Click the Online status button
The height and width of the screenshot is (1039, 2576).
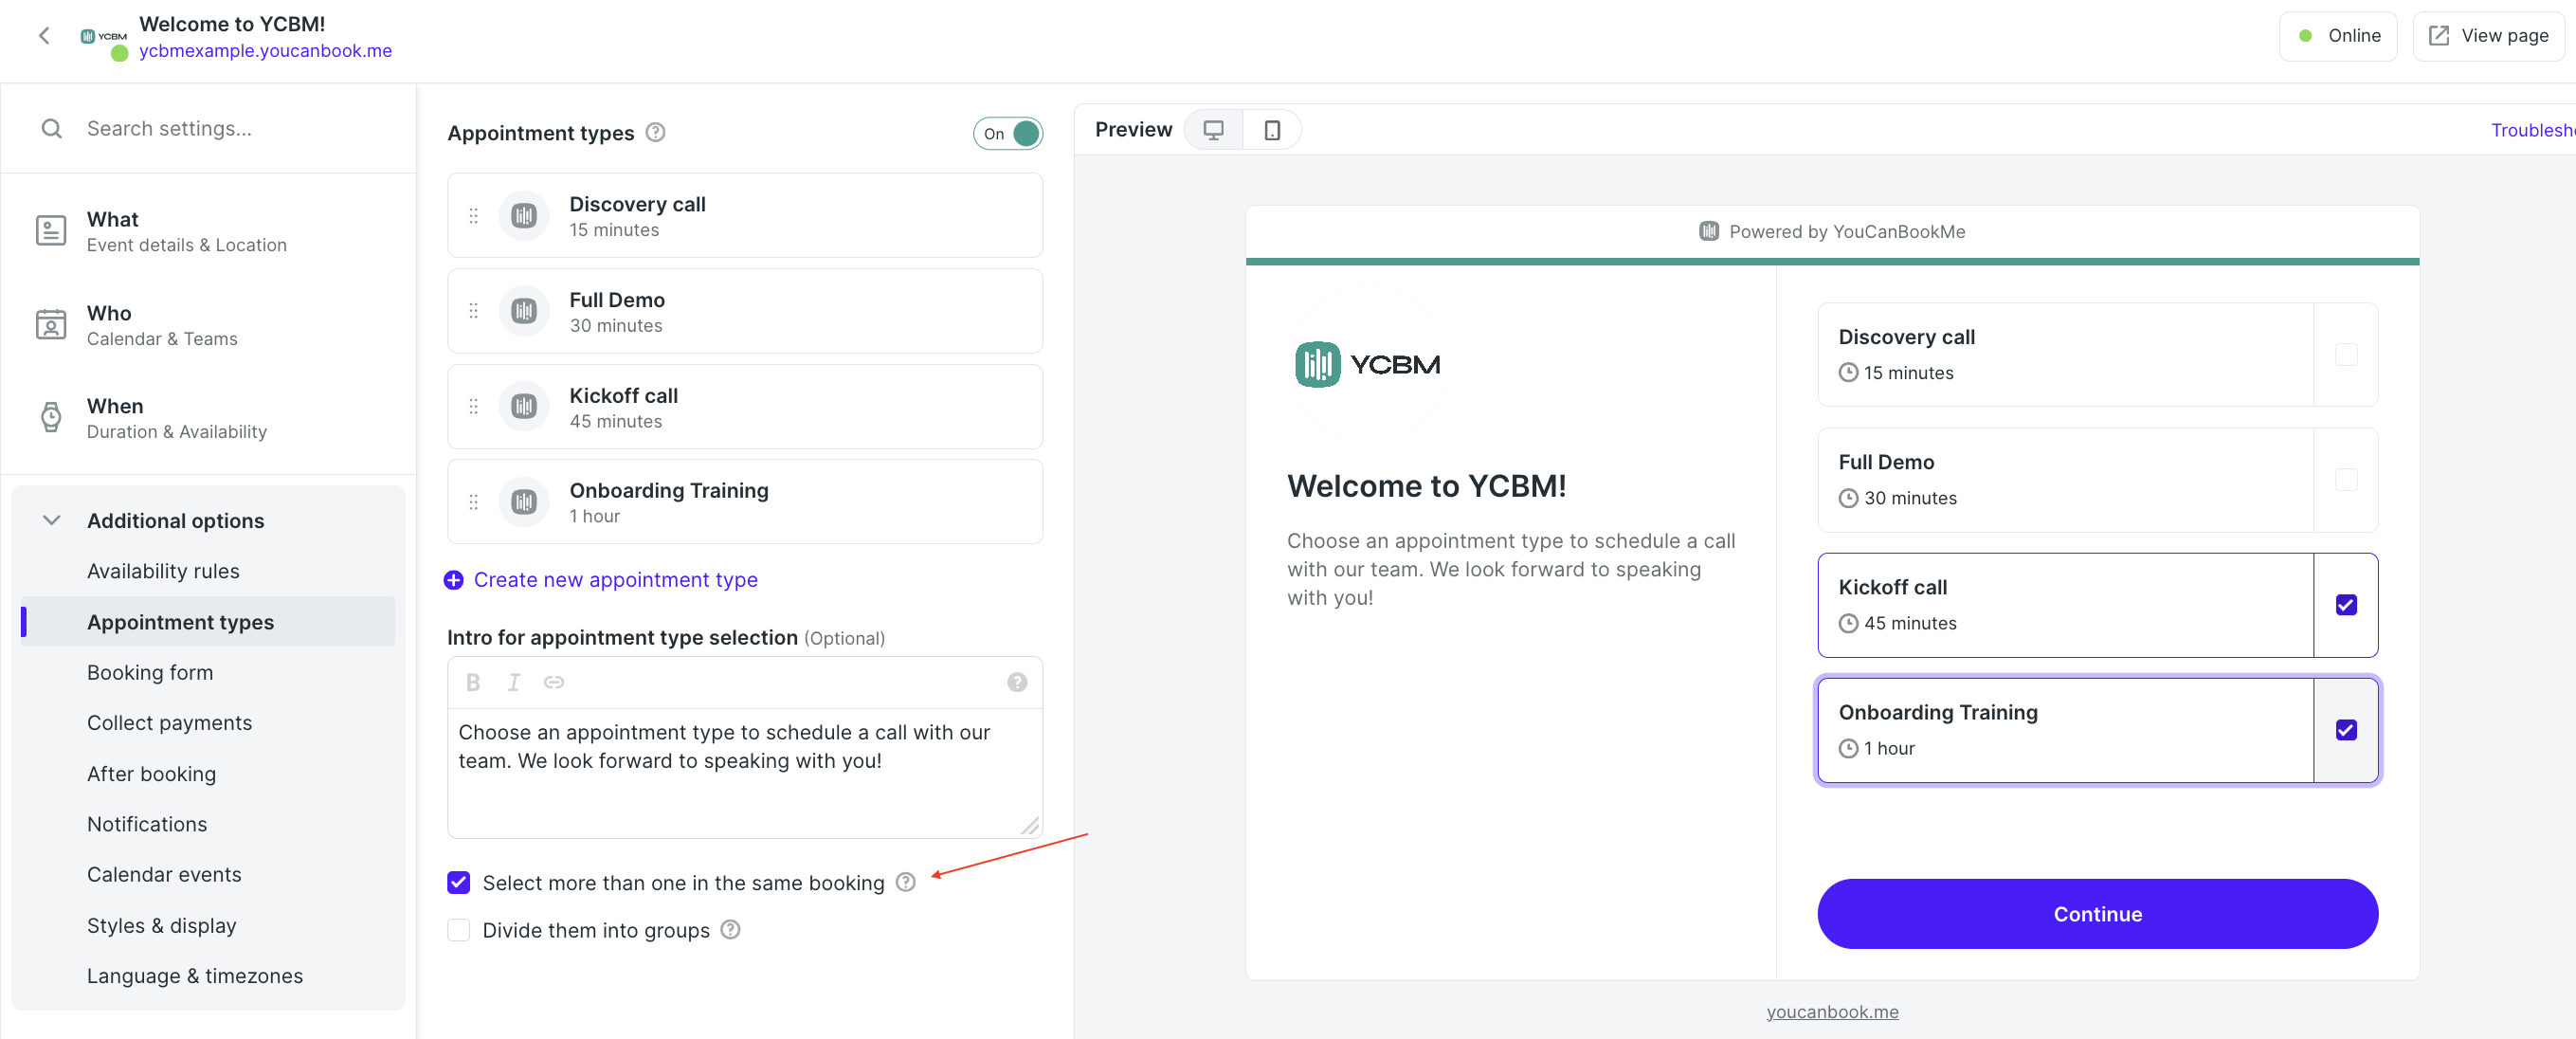pos(2338,36)
